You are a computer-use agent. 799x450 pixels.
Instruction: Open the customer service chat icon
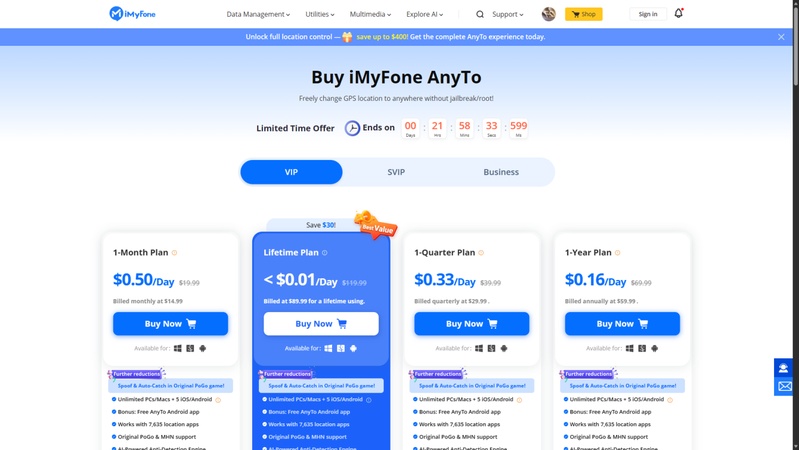(783, 367)
